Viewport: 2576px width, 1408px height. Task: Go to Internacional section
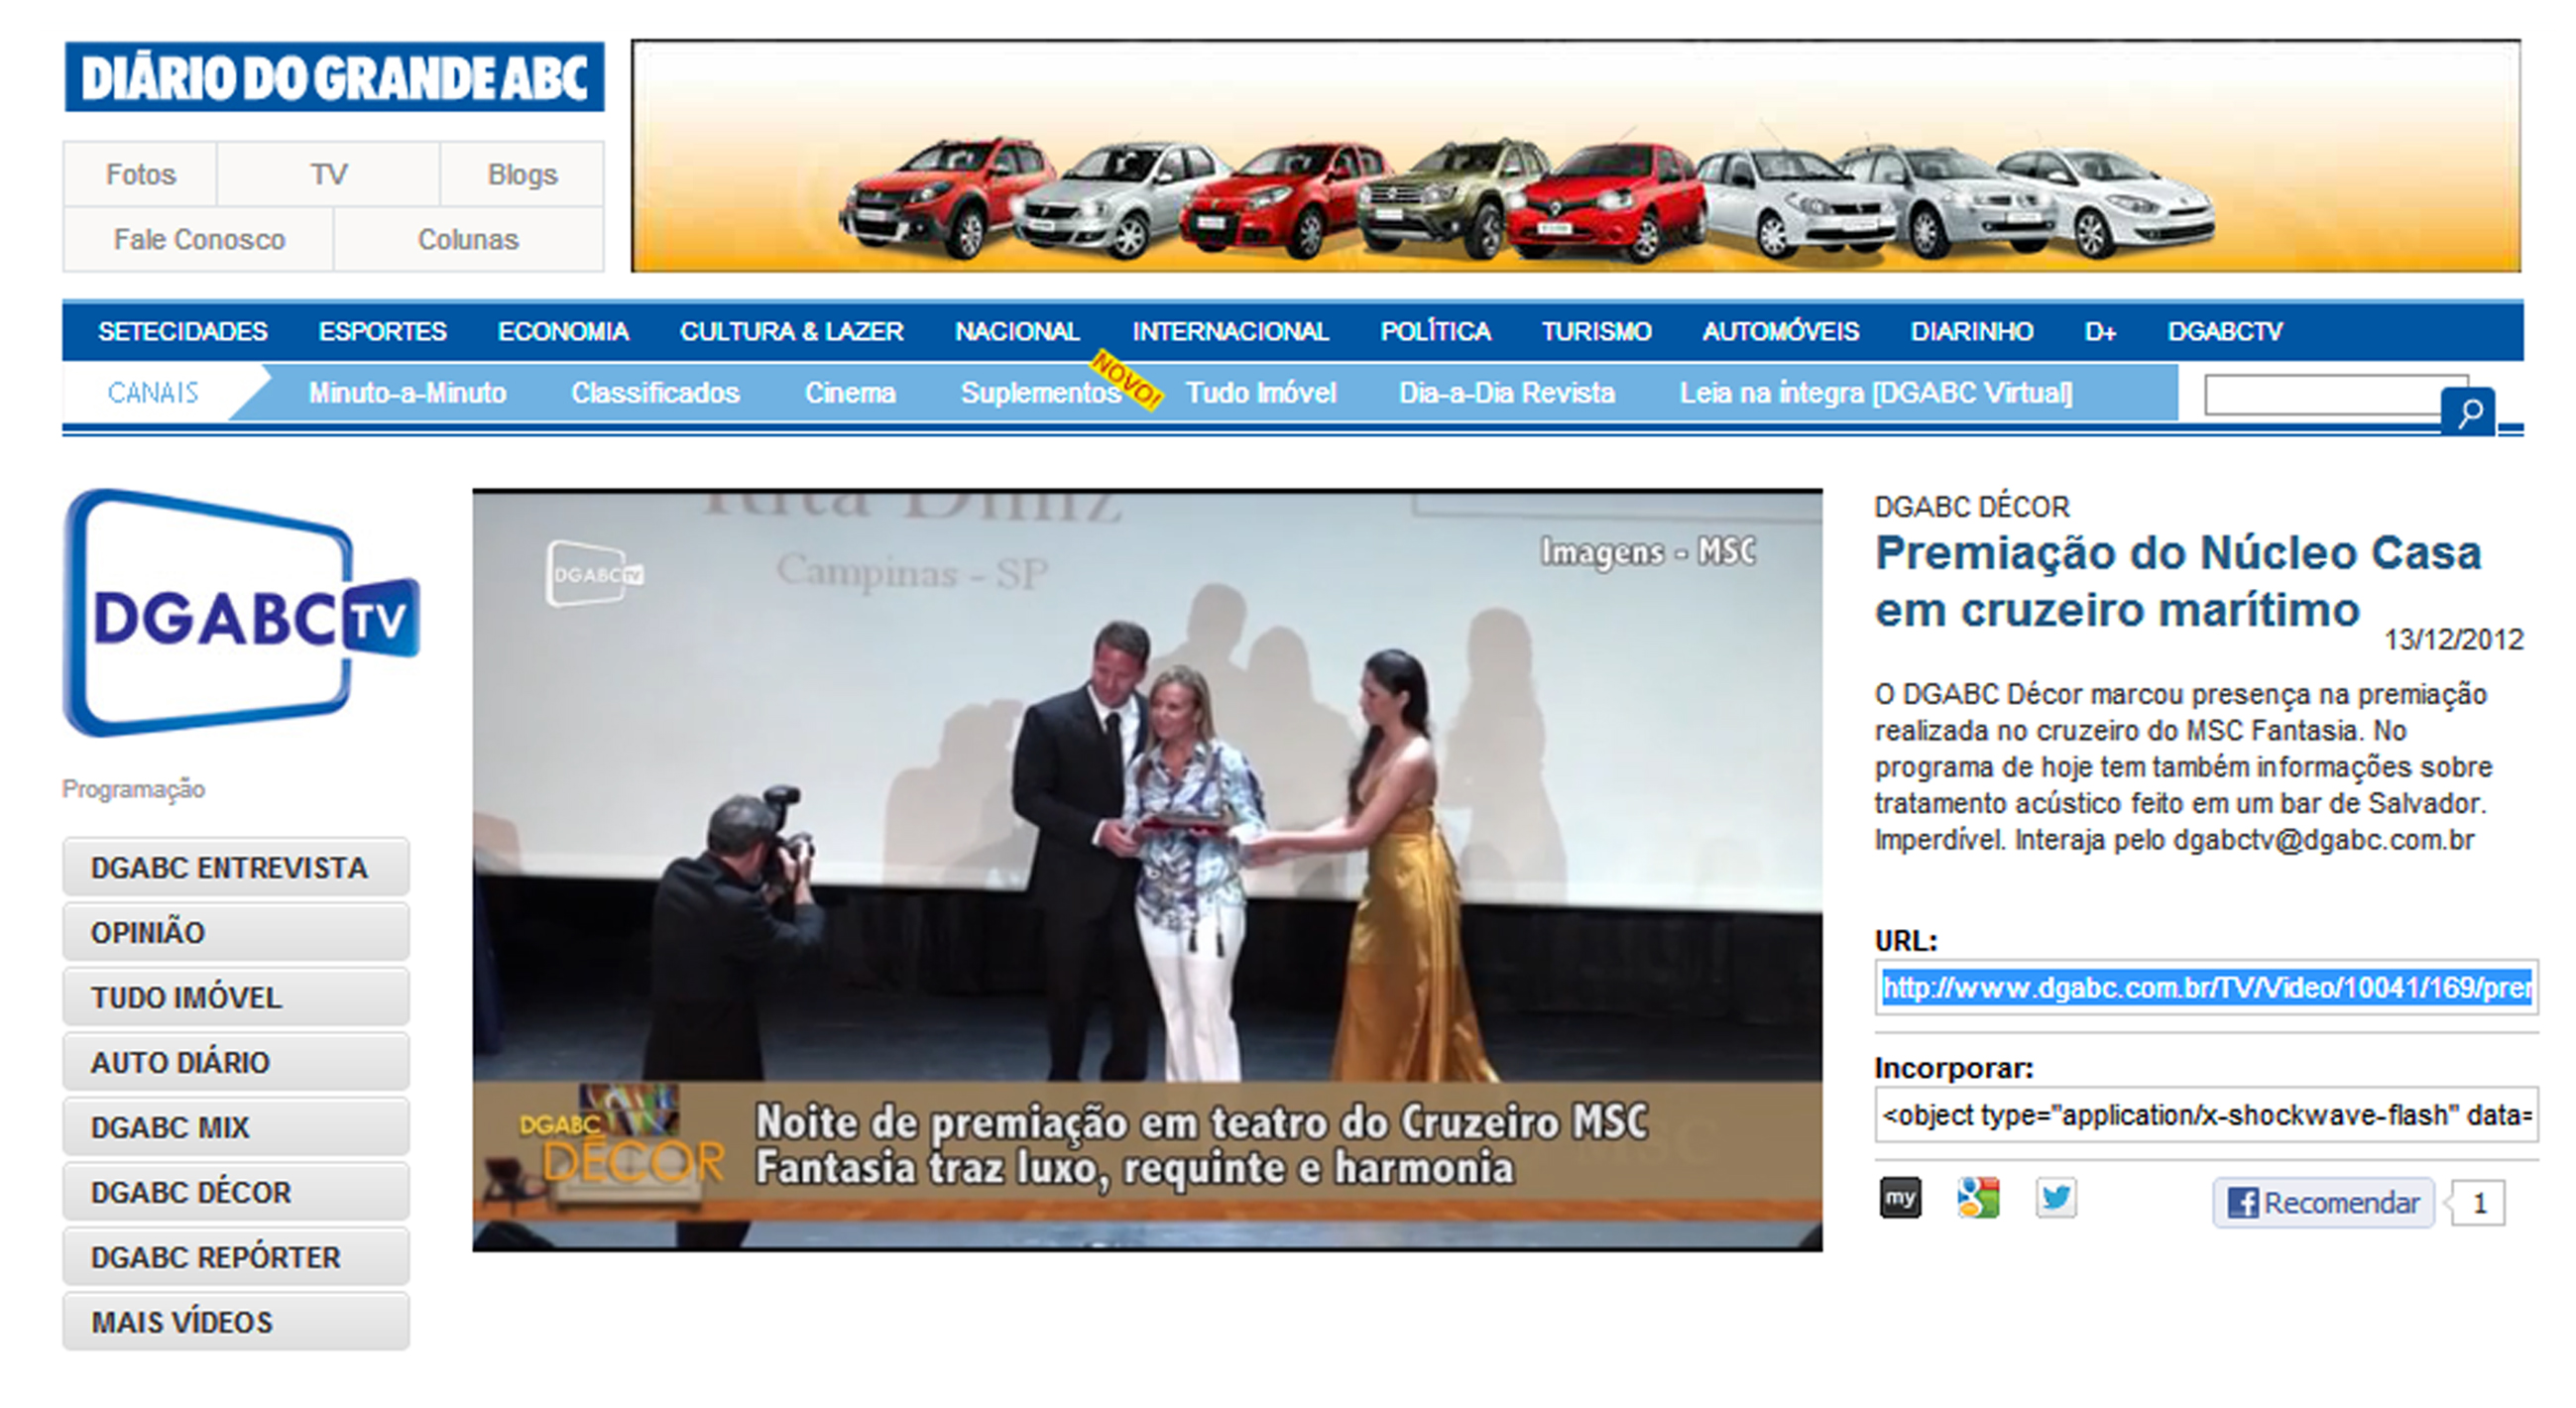(x=1230, y=331)
